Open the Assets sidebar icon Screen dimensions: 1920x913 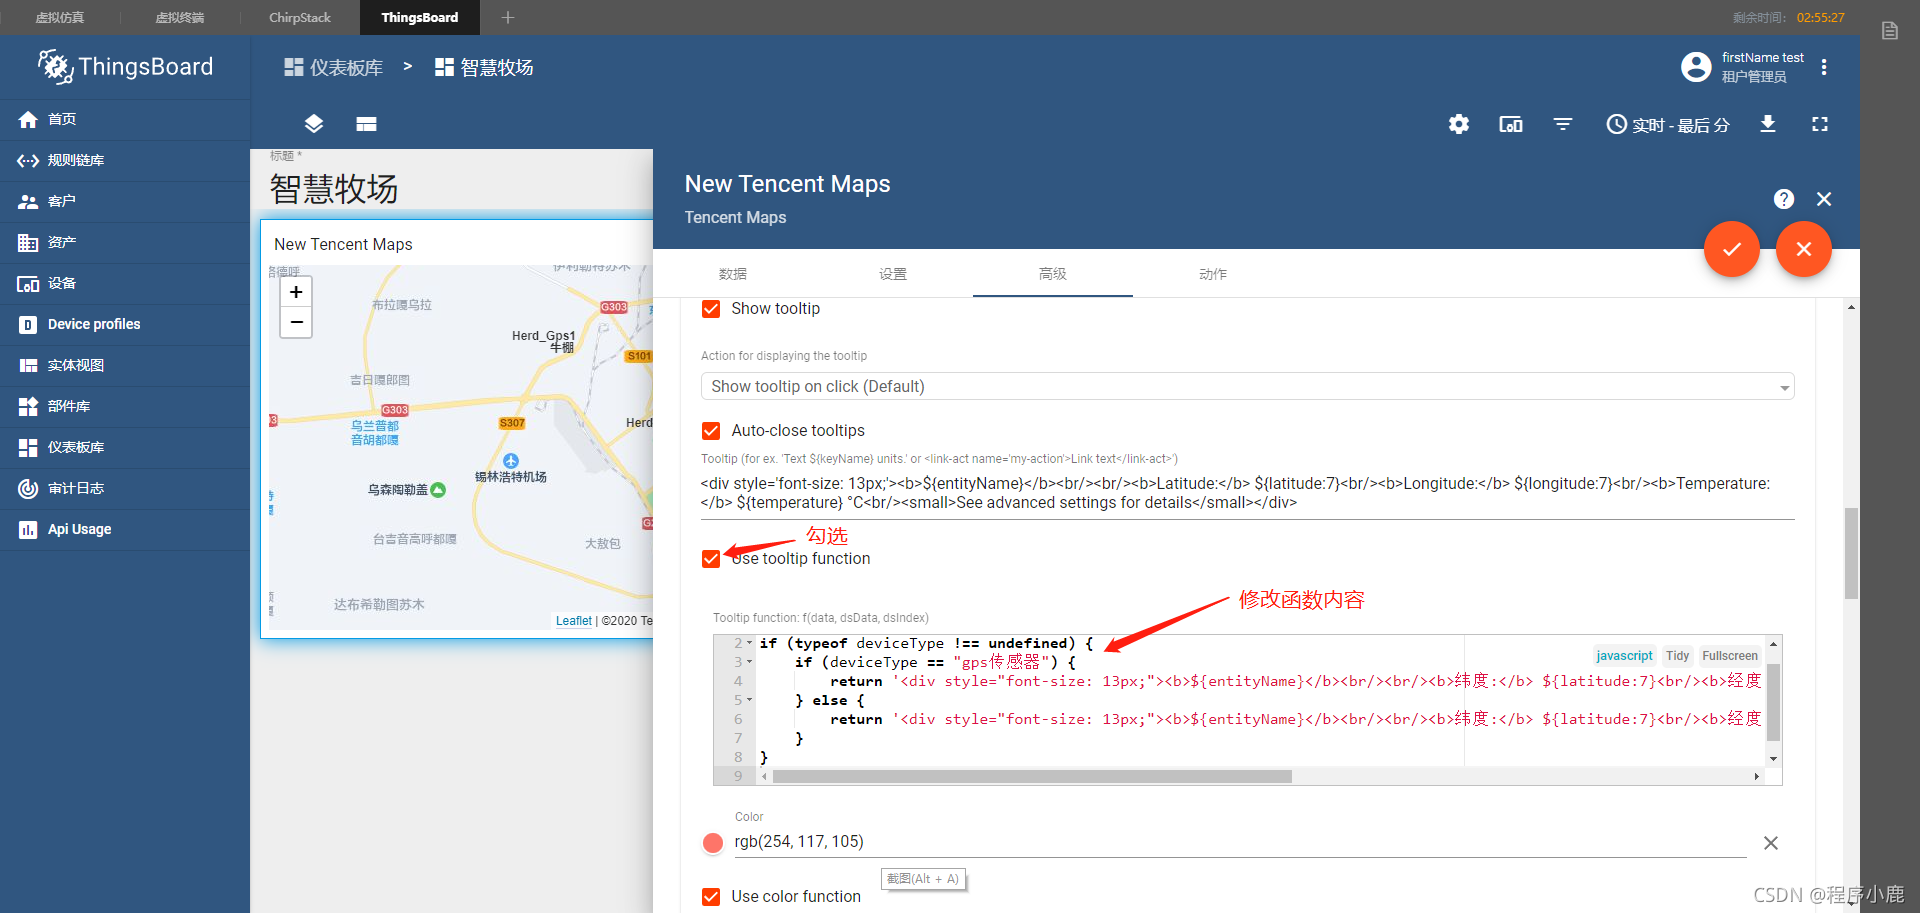pyautogui.click(x=28, y=242)
